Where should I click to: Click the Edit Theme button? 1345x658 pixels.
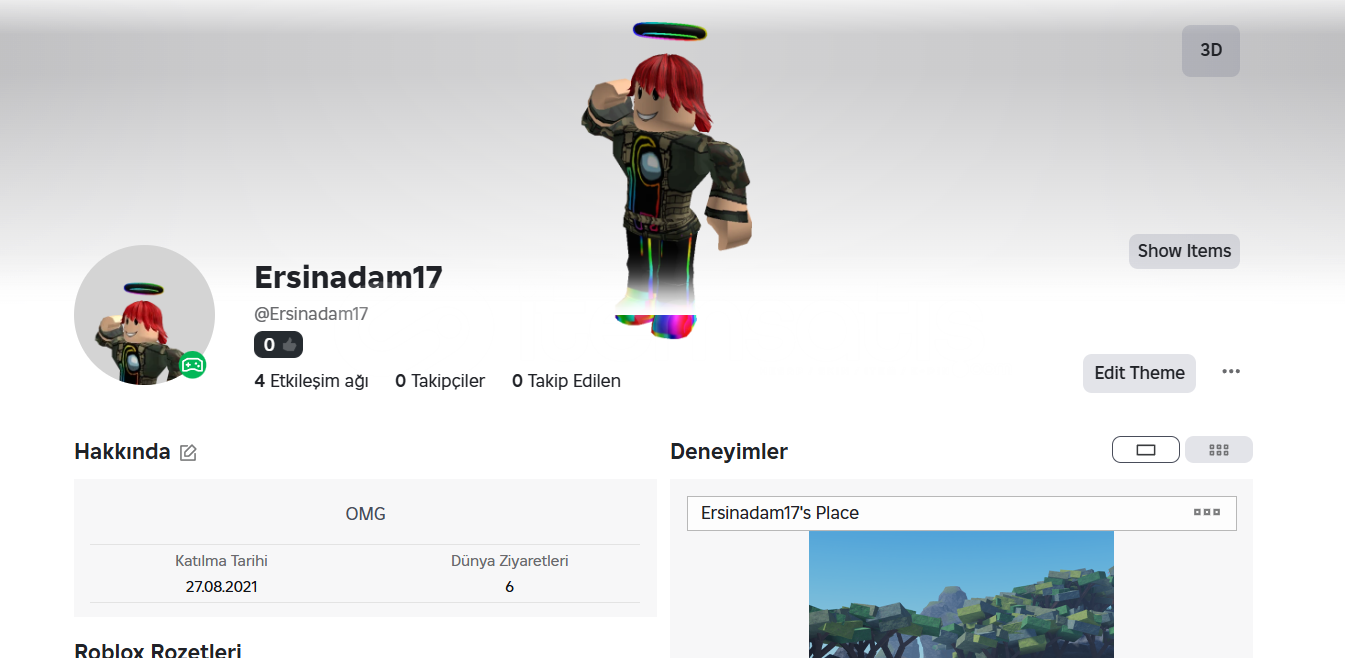click(1139, 373)
